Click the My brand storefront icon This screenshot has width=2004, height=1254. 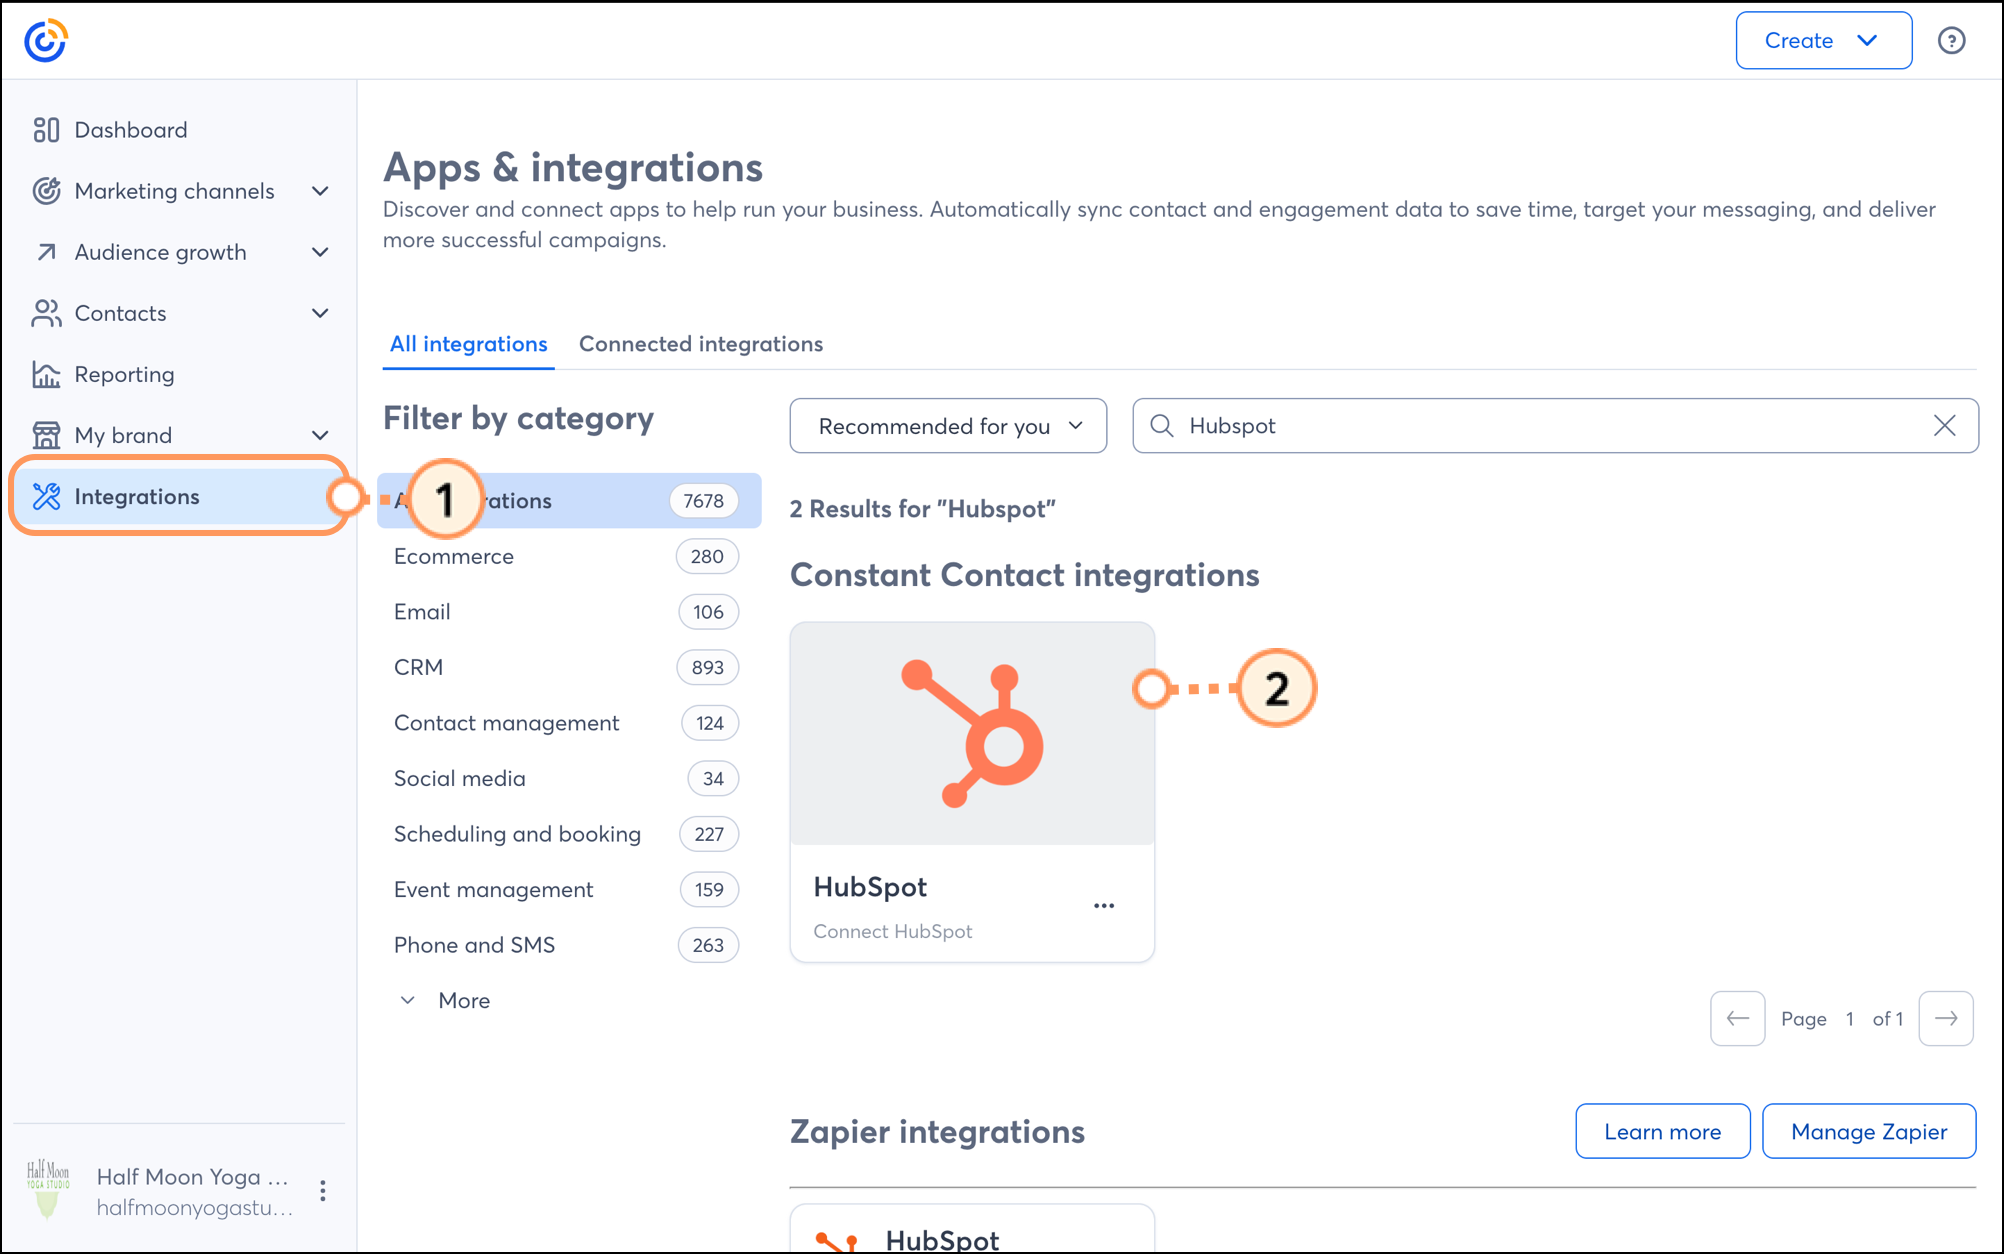tap(46, 435)
